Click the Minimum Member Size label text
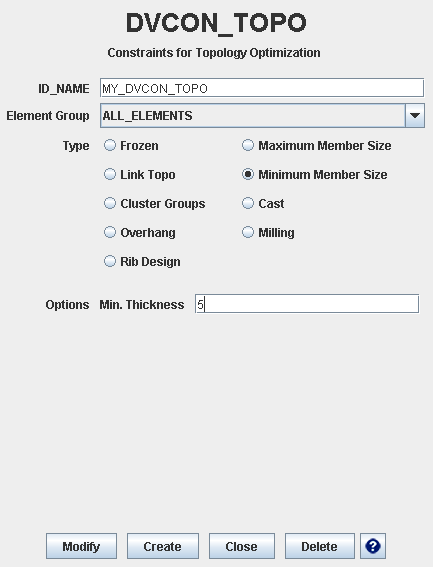The image size is (433, 567). (323, 175)
